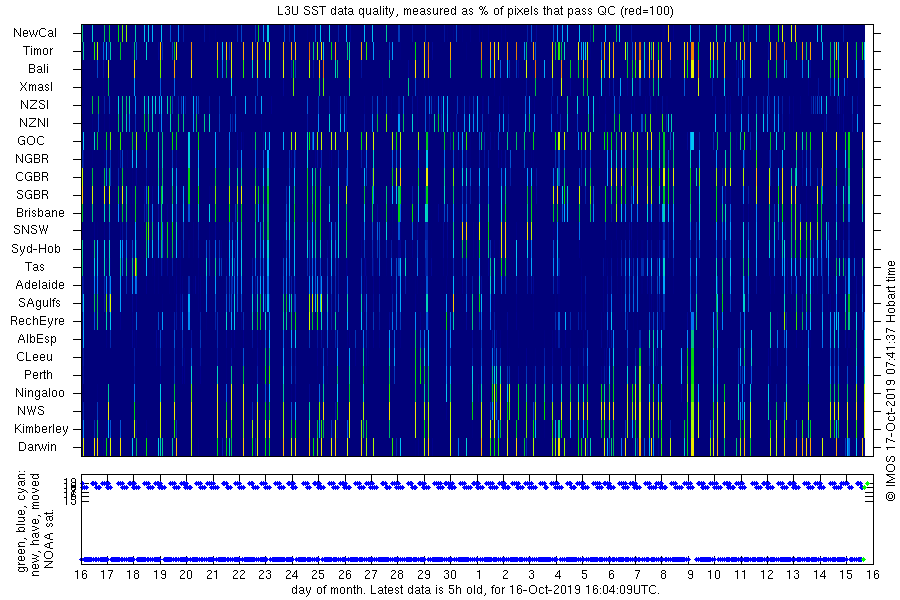Click the Kimberley region label
Viewport: 900px width, 600px height.
click(41, 429)
